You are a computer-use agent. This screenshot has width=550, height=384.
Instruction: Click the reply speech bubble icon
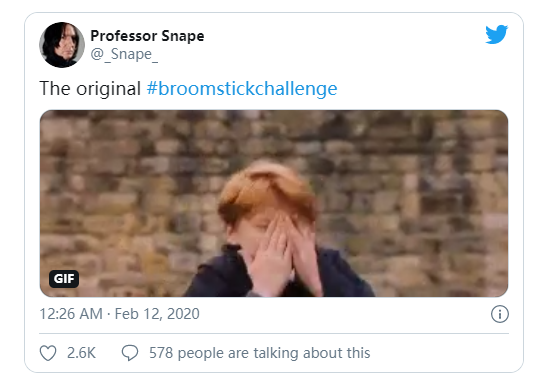[130, 353]
